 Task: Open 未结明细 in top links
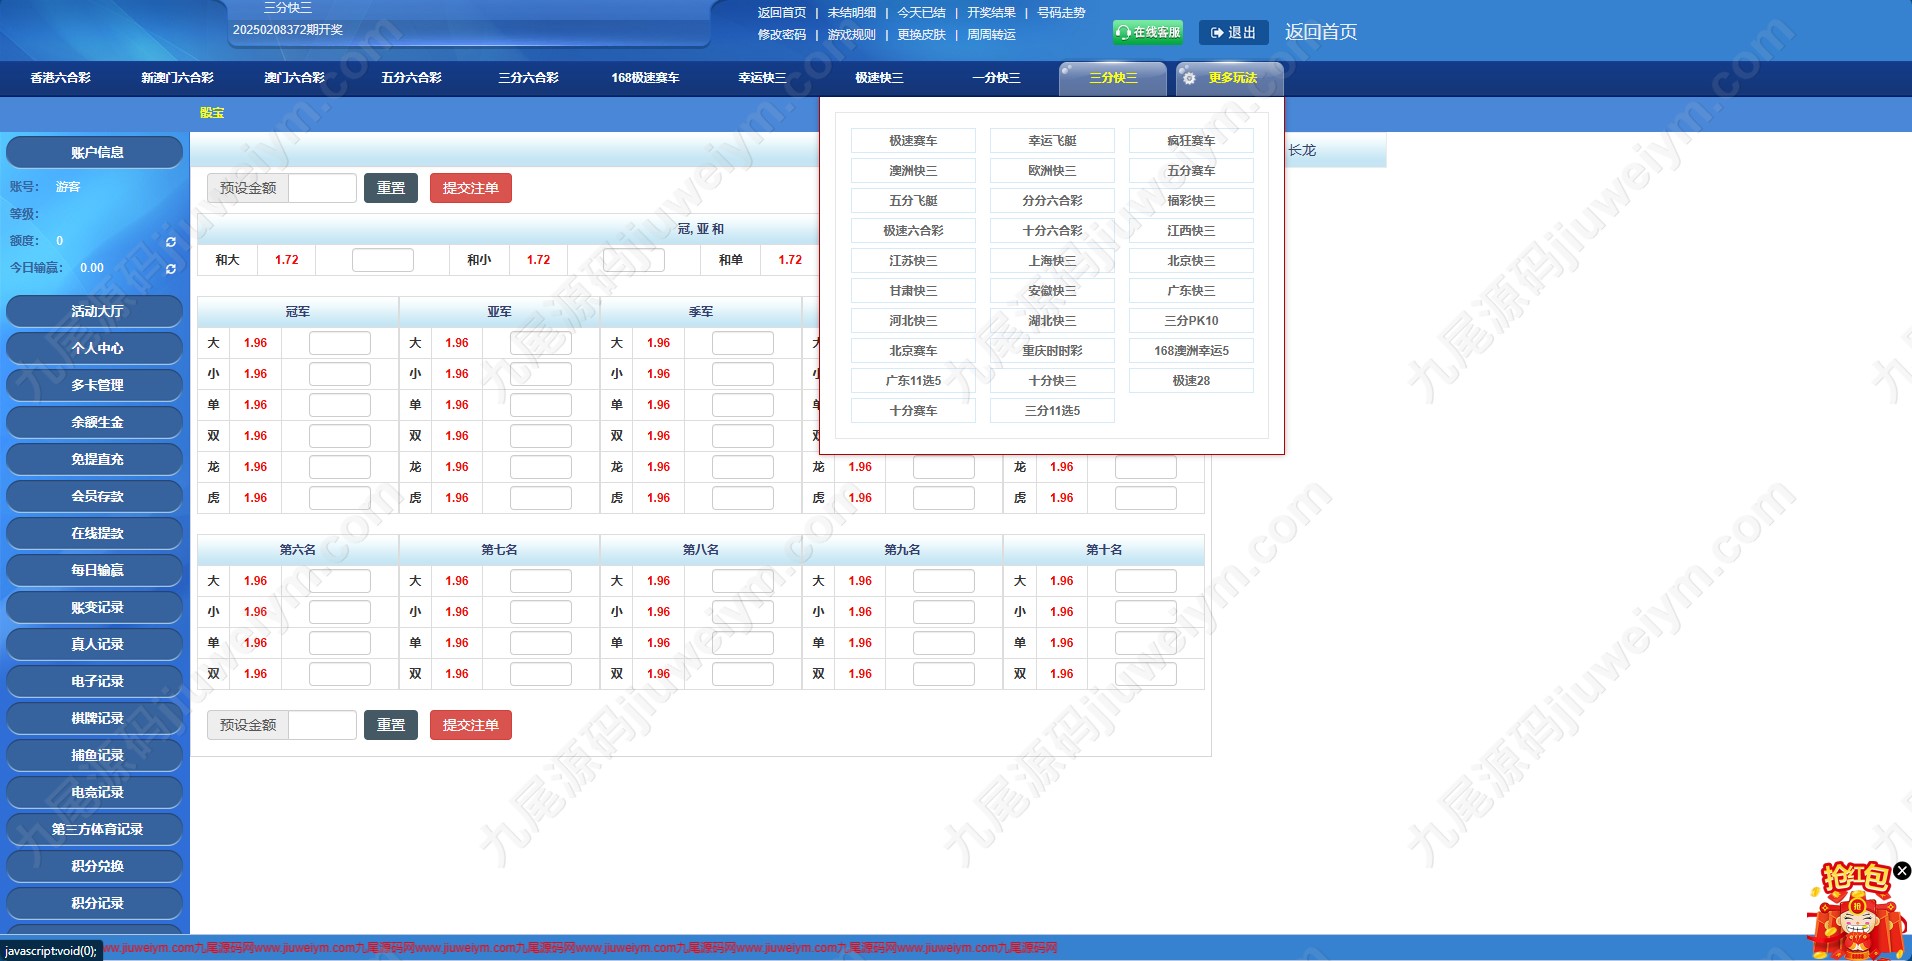[x=851, y=13]
